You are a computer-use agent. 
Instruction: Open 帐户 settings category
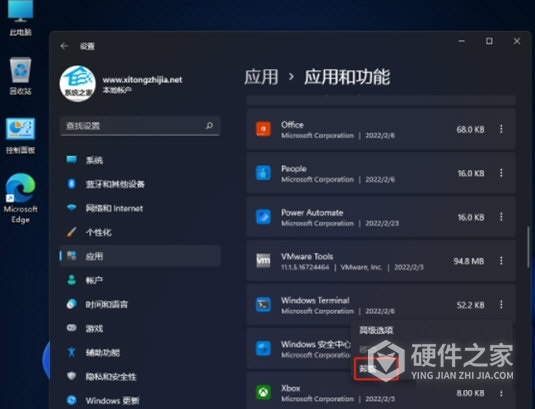tap(140, 280)
